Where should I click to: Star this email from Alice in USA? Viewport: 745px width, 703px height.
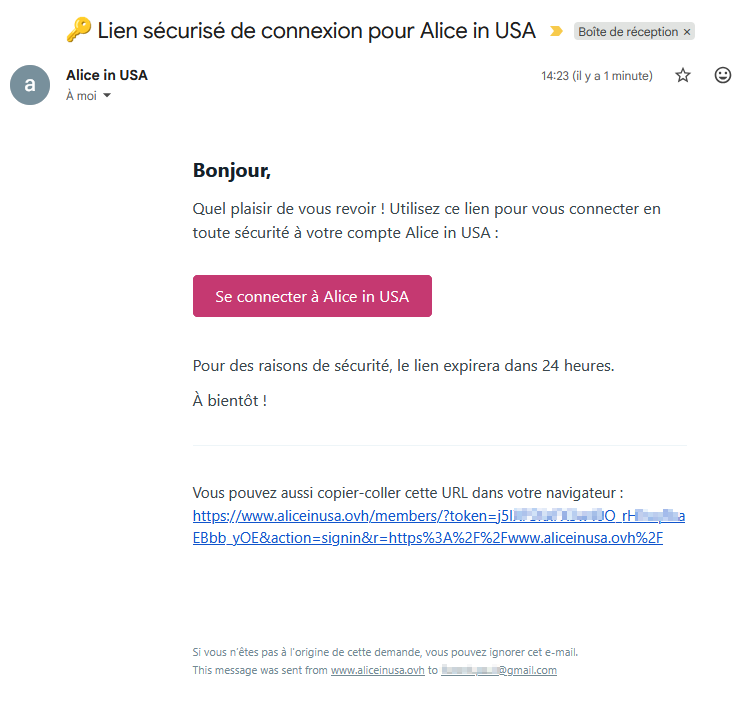tap(683, 75)
